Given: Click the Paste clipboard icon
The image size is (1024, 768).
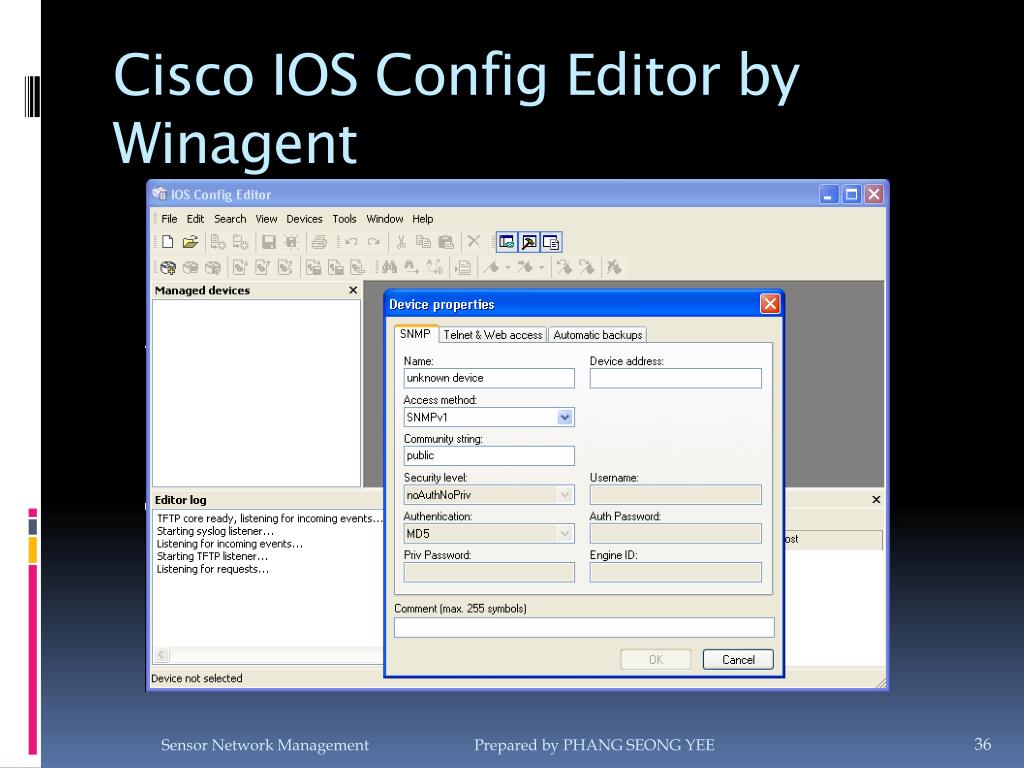Looking at the screenshot, I should (x=446, y=242).
